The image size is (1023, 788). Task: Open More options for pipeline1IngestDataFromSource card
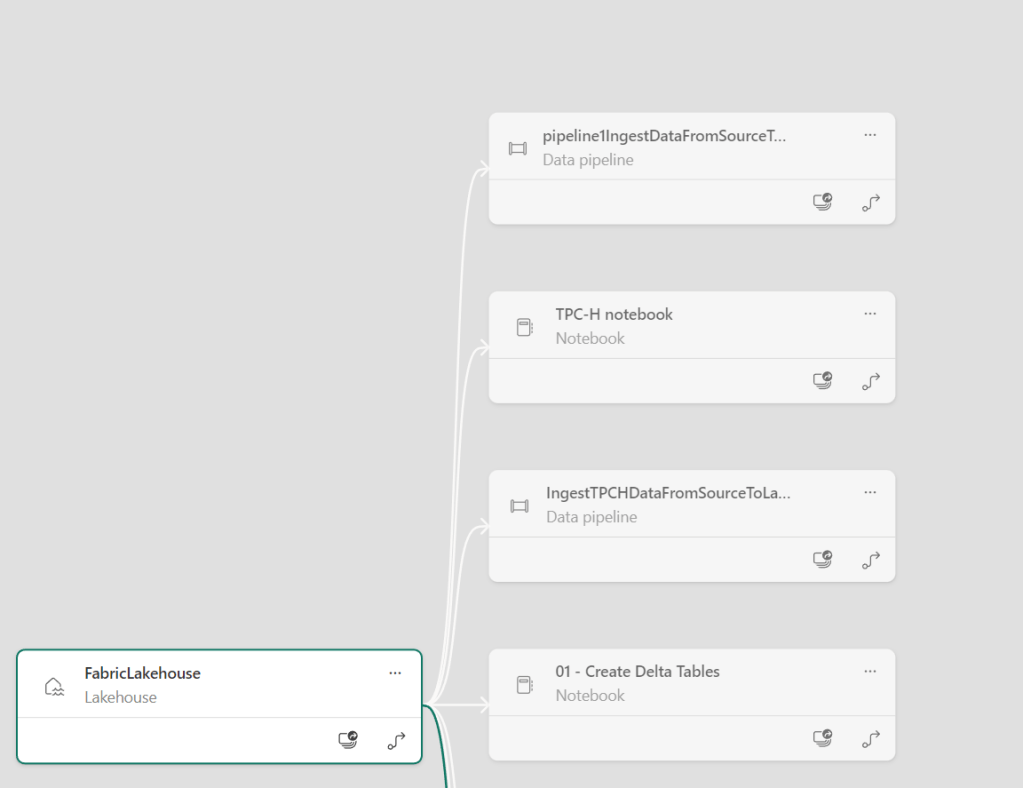click(x=870, y=135)
